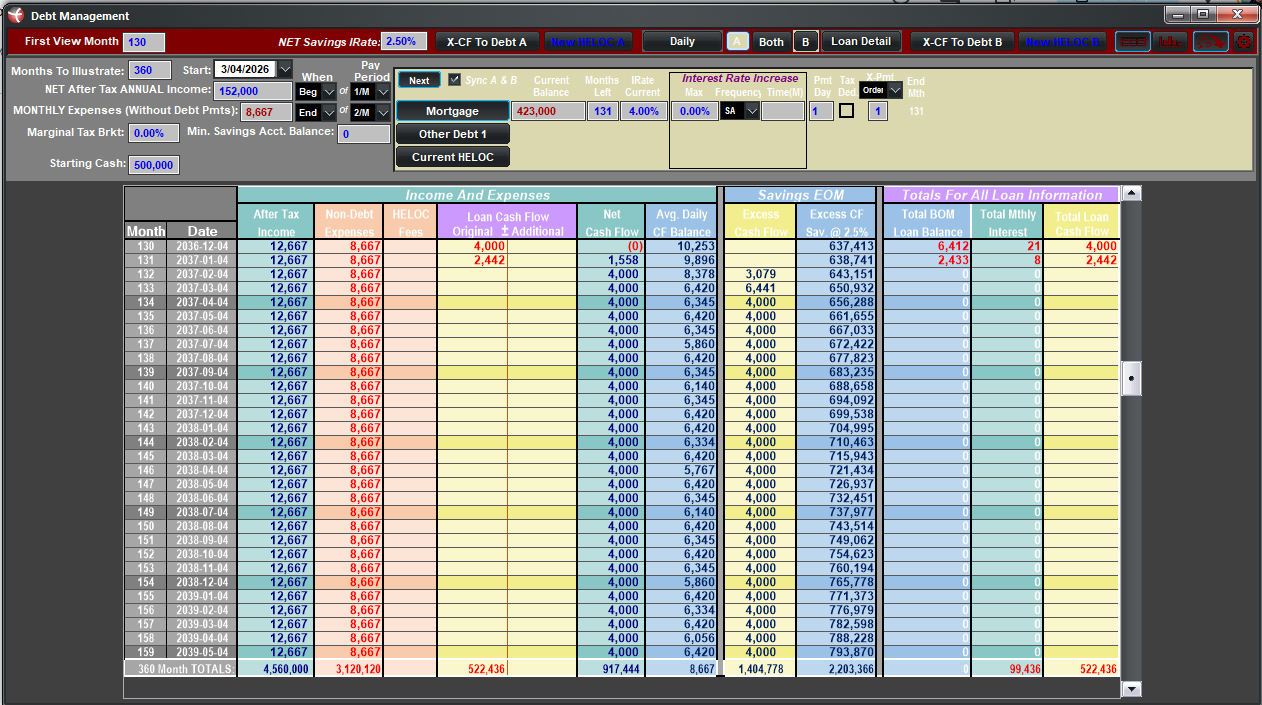Click Total Mthly Interest total 99,436
This screenshot has height=705, width=1262.
[x=1007, y=669]
